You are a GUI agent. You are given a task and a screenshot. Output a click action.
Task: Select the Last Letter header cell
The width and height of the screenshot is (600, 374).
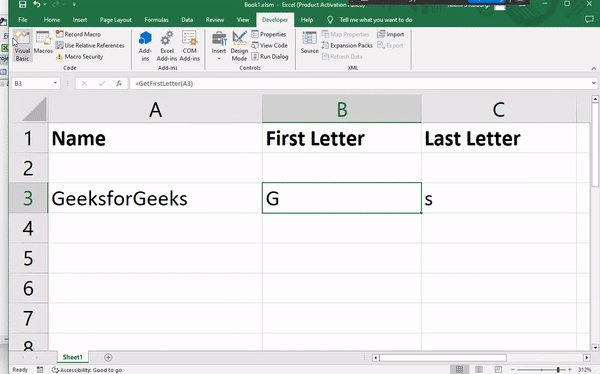[x=499, y=138]
